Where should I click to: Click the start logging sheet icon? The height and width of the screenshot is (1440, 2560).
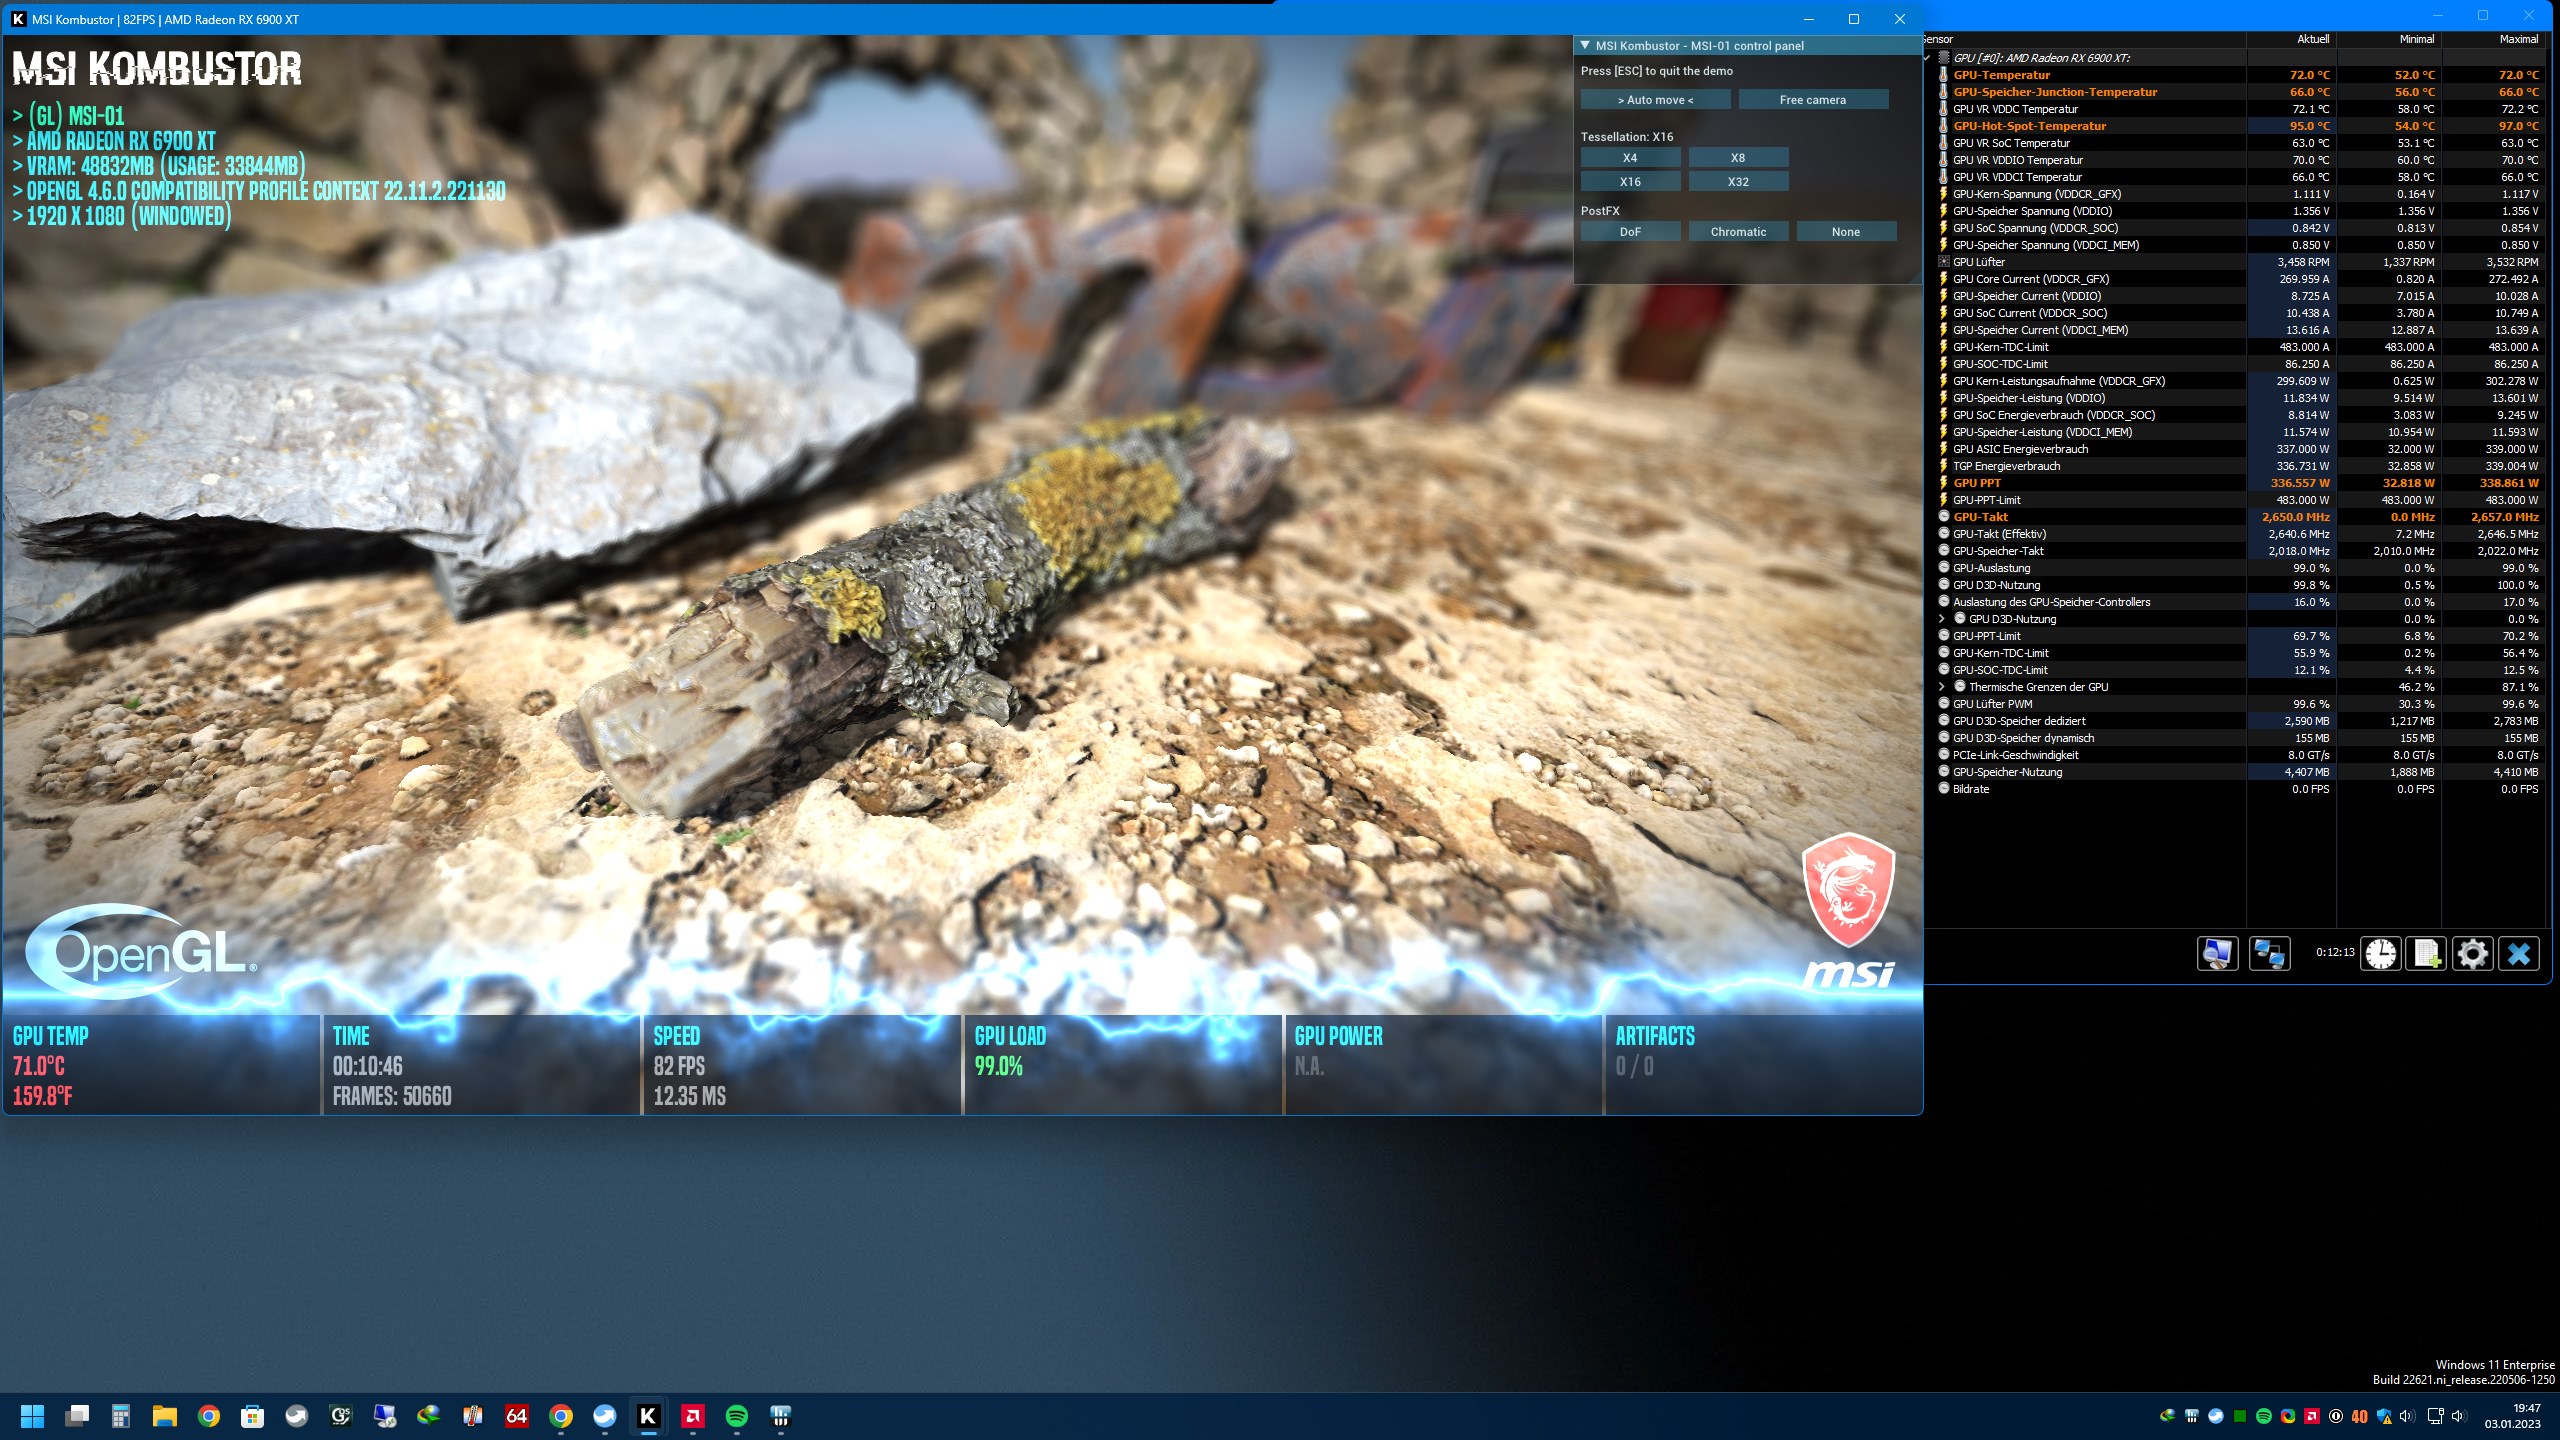(2427, 953)
